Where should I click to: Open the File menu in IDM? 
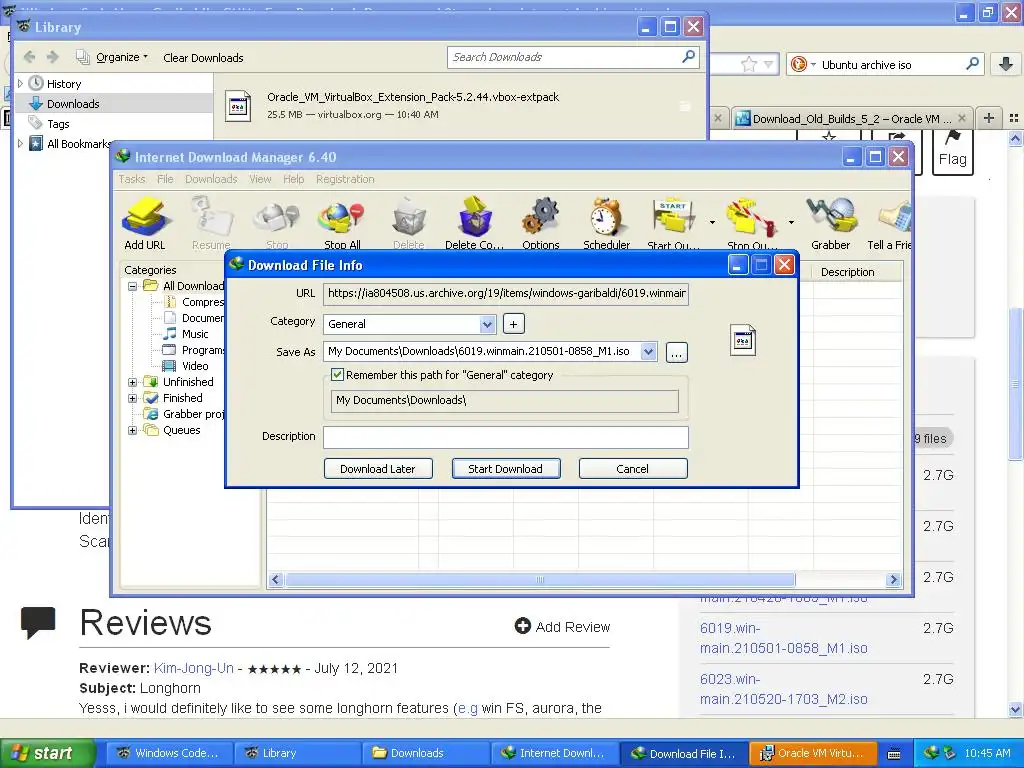(165, 179)
